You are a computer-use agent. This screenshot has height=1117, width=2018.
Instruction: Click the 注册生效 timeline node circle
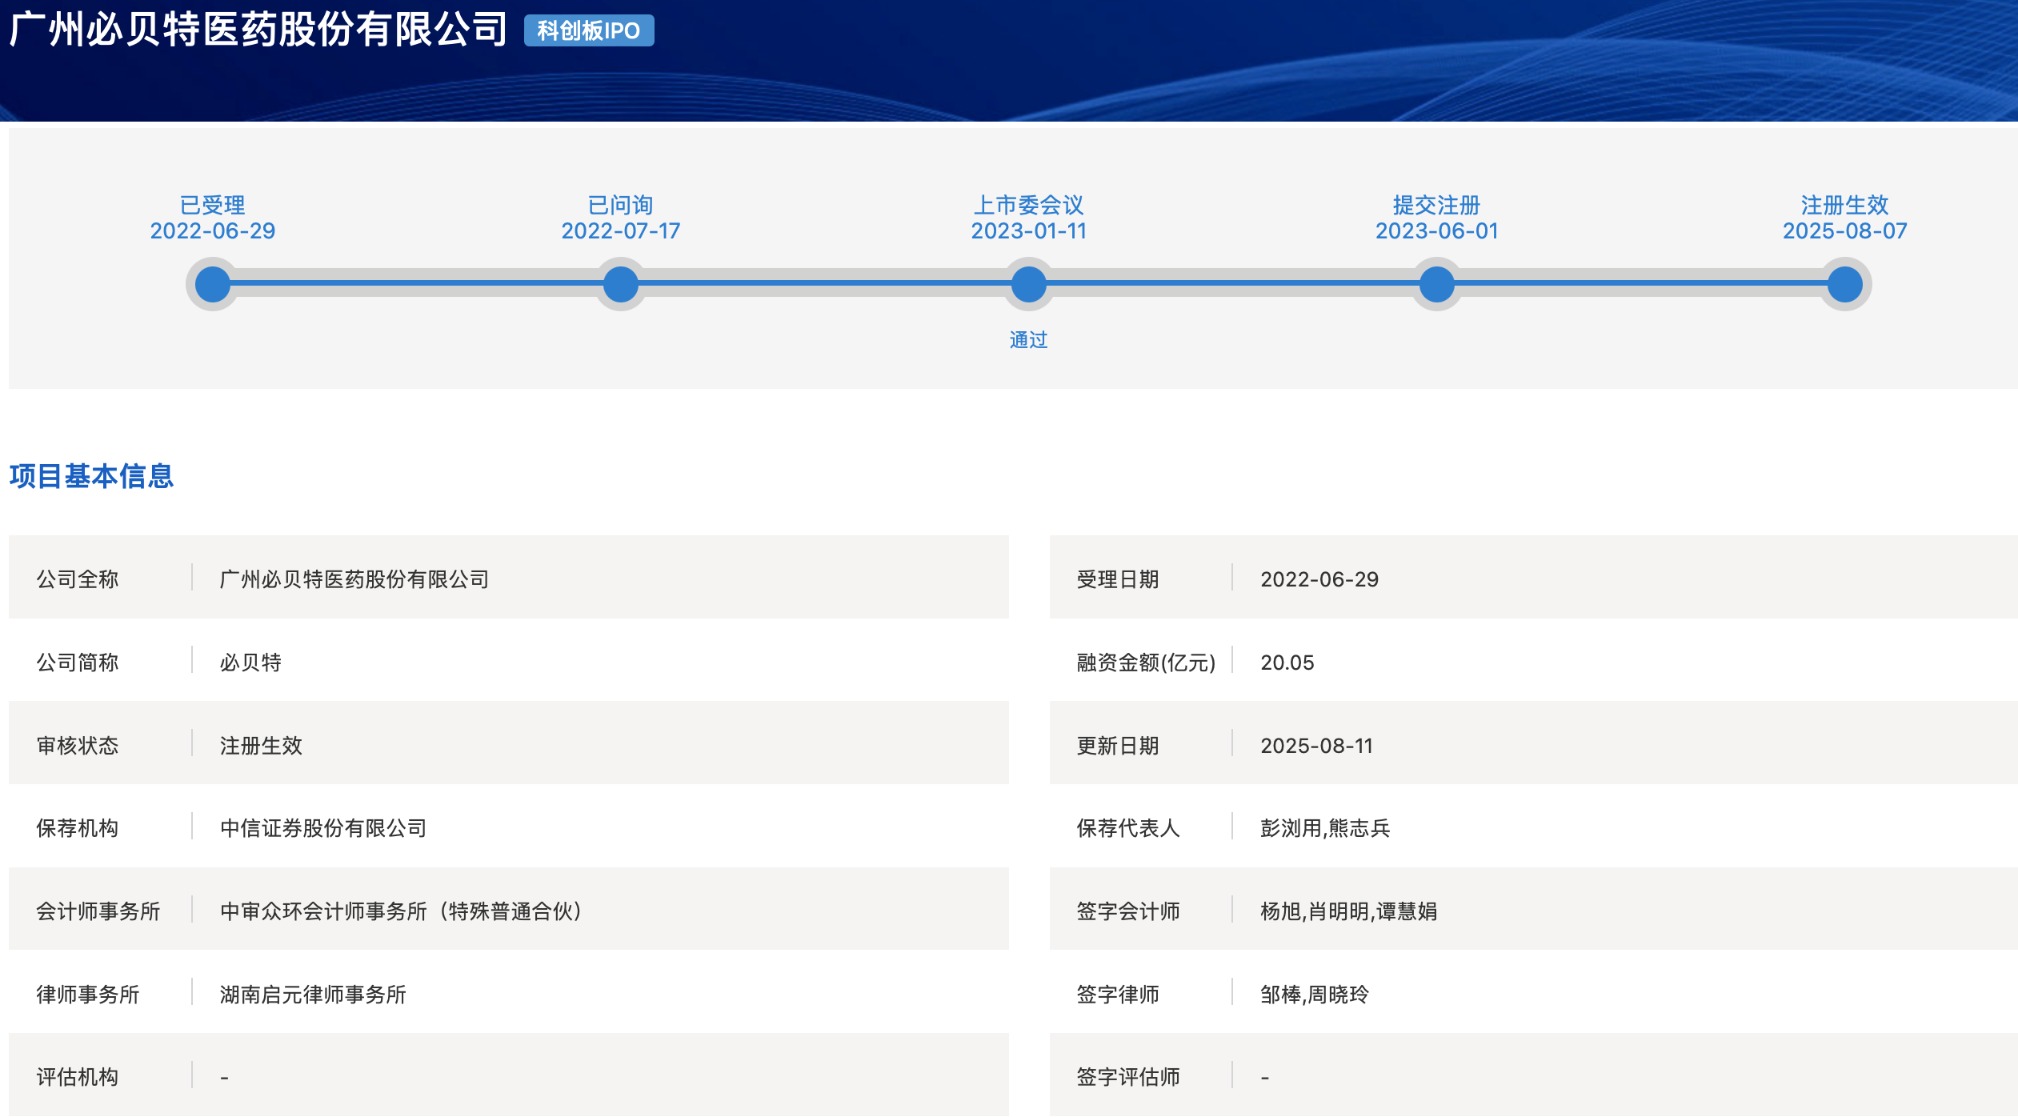click(1845, 285)
